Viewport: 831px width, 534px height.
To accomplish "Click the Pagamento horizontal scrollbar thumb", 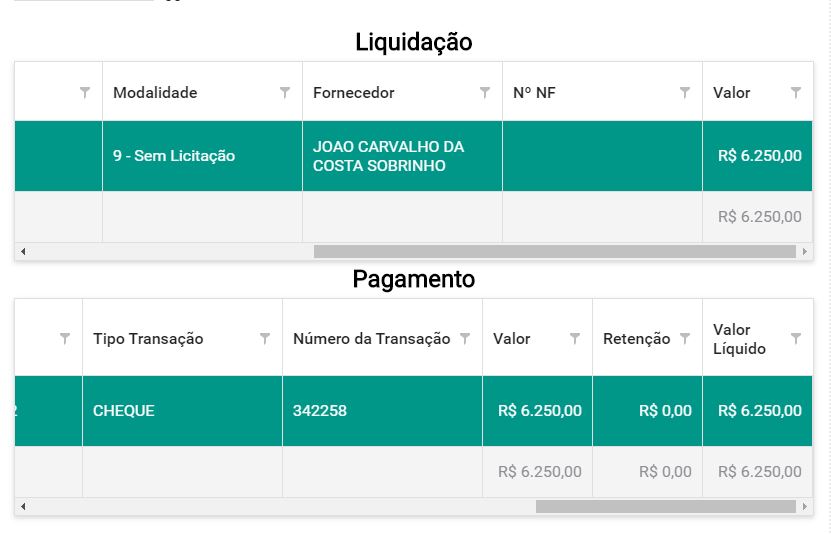I will click(666, 506).
